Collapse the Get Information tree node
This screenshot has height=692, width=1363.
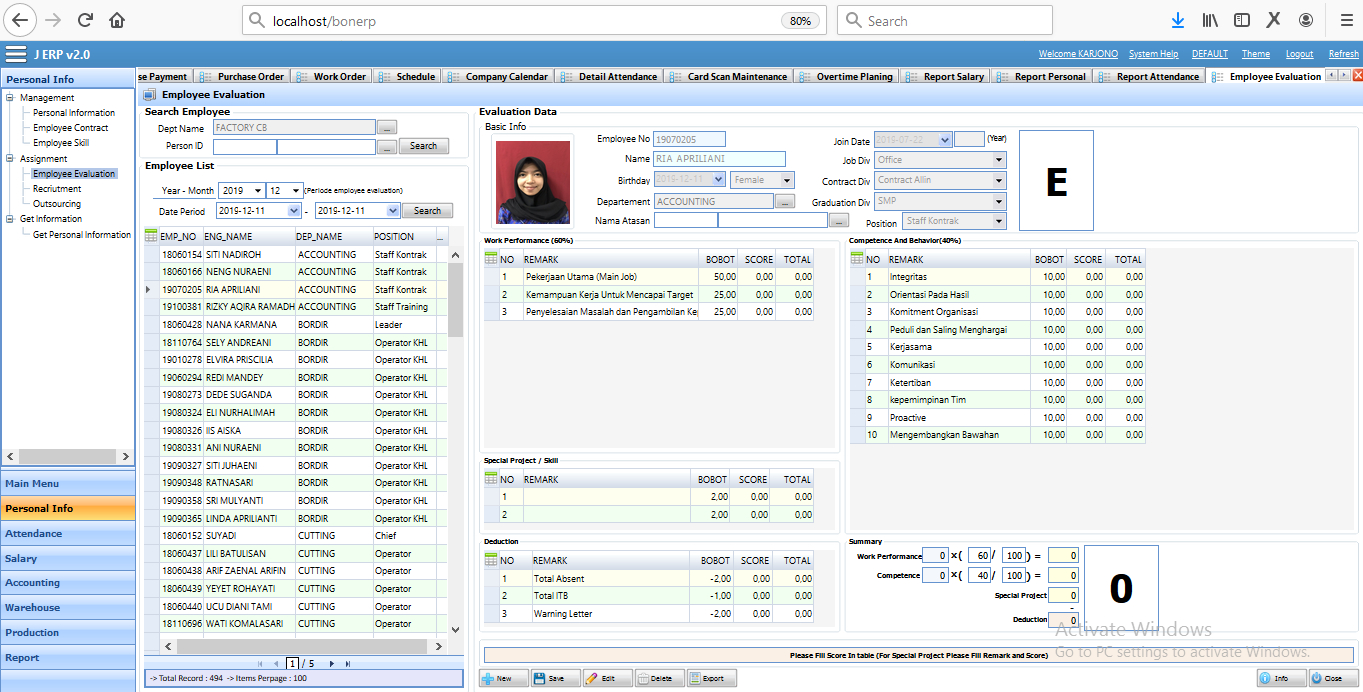pos(9,219)
